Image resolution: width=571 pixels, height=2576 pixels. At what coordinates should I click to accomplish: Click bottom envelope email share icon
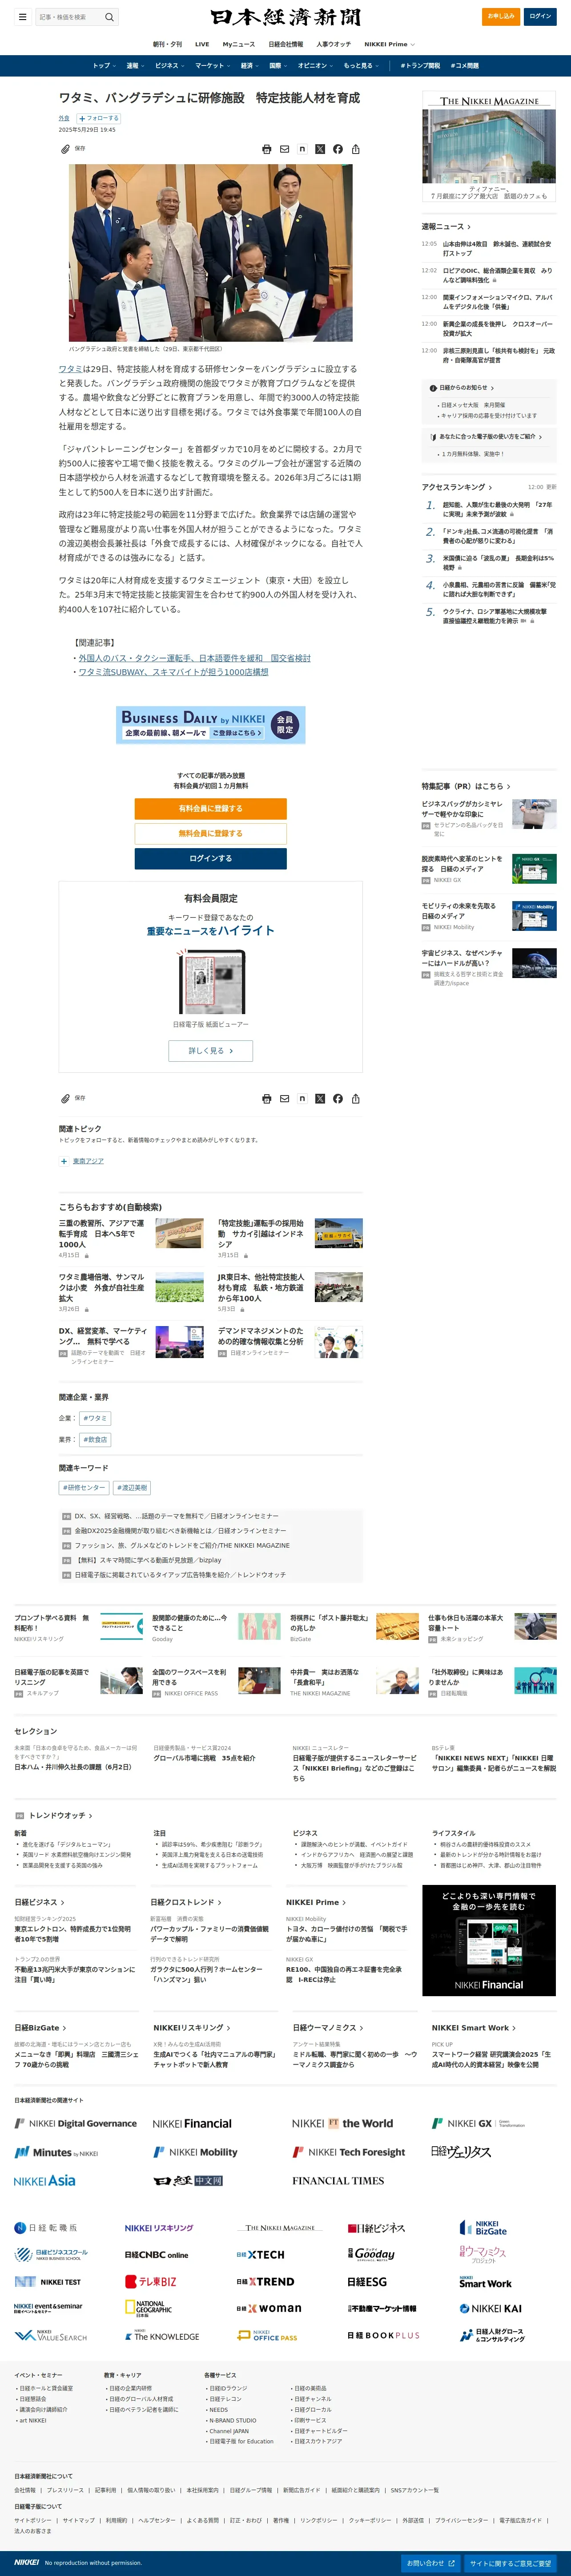[x=284, y=1098]
